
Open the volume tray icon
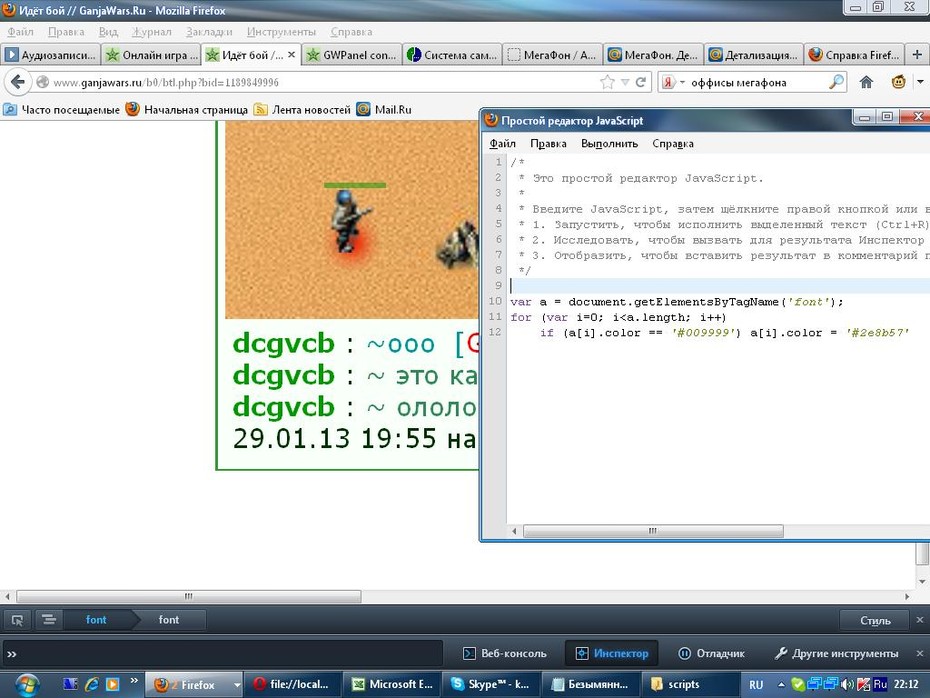click(848, 684)
